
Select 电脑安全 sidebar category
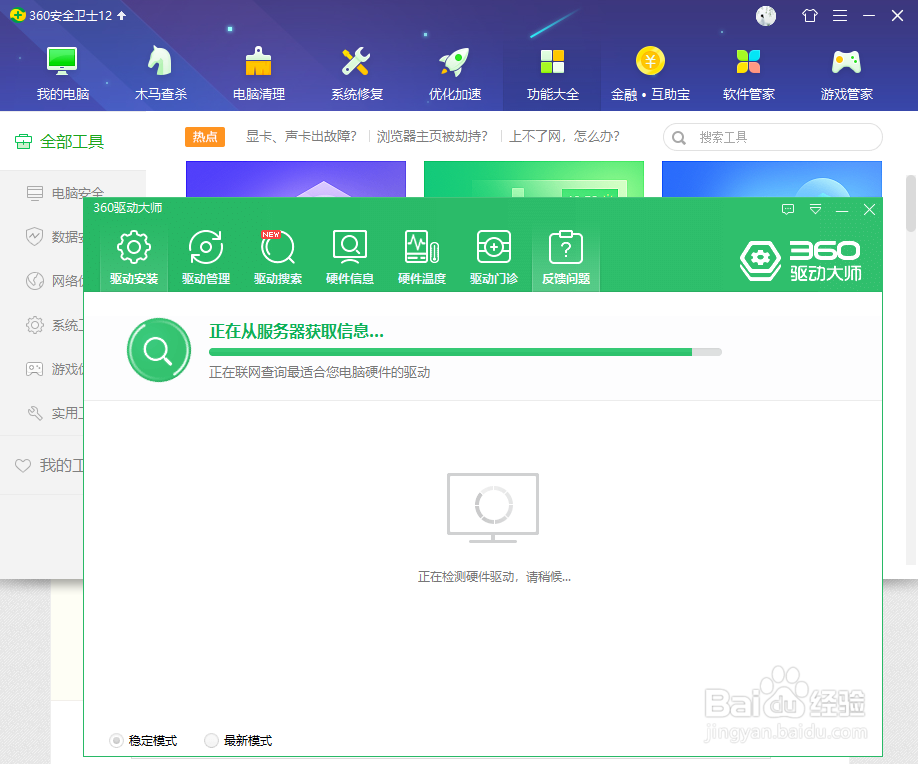point(65,193)
